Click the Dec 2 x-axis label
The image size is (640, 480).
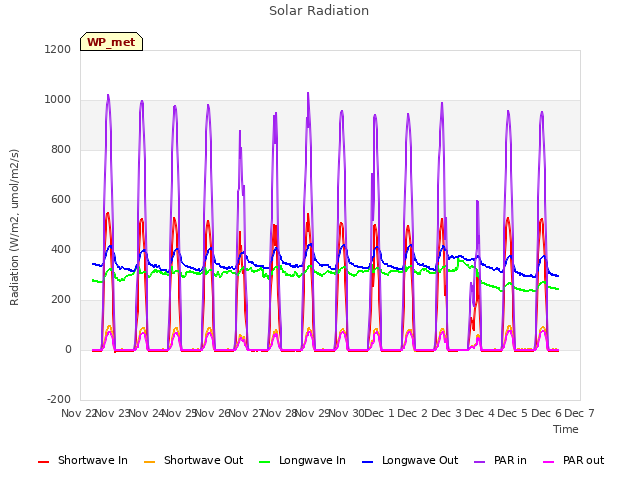(413, 413)
